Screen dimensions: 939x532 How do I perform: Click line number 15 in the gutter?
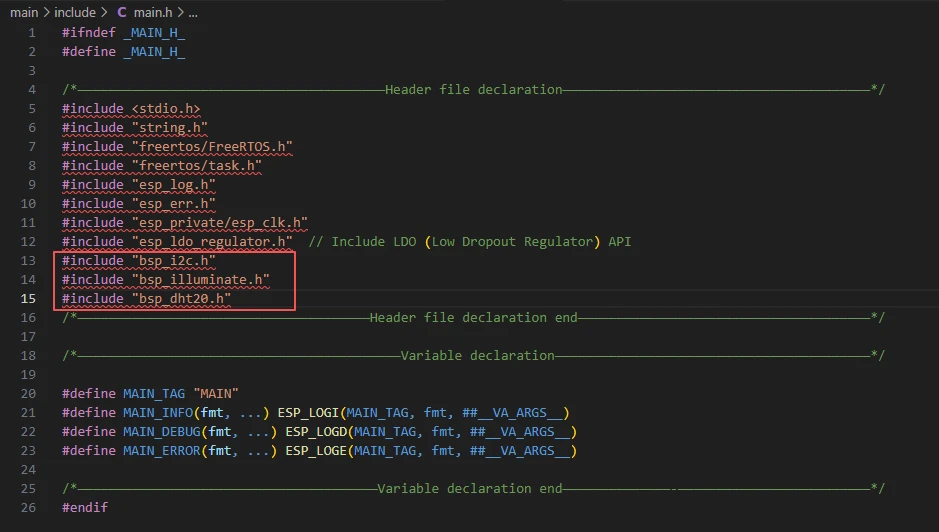pos(29,299)
